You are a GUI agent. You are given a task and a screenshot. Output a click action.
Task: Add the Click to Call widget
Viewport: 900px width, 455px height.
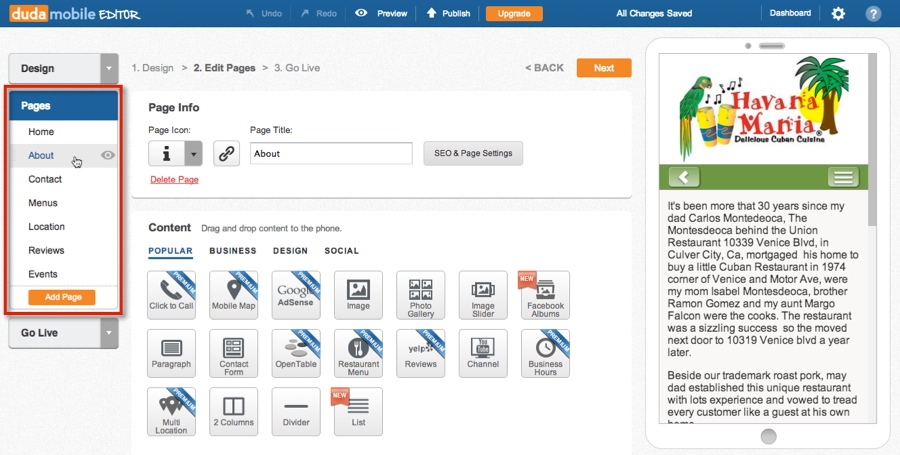coord(171,295)
